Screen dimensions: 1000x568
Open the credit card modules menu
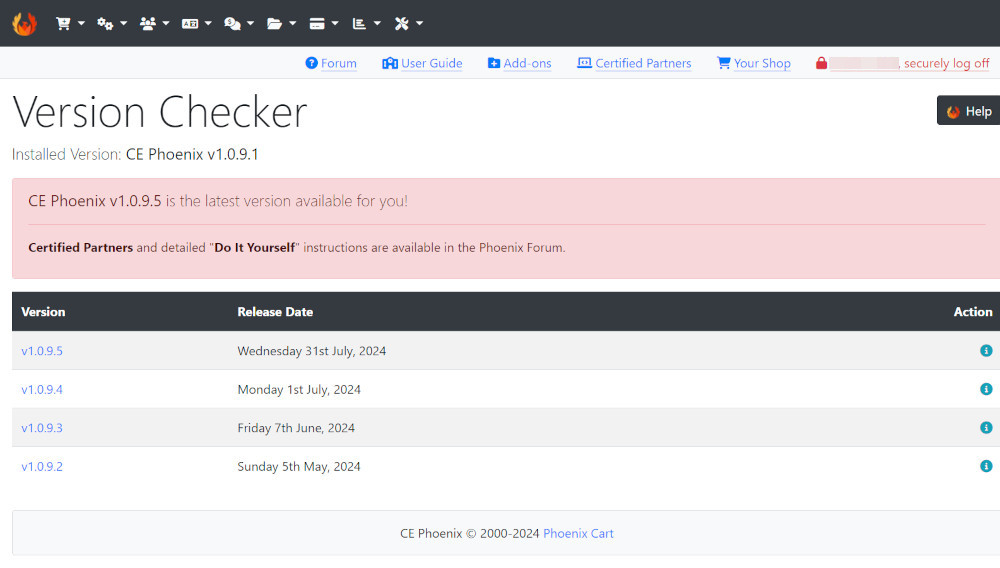point(323,24)
